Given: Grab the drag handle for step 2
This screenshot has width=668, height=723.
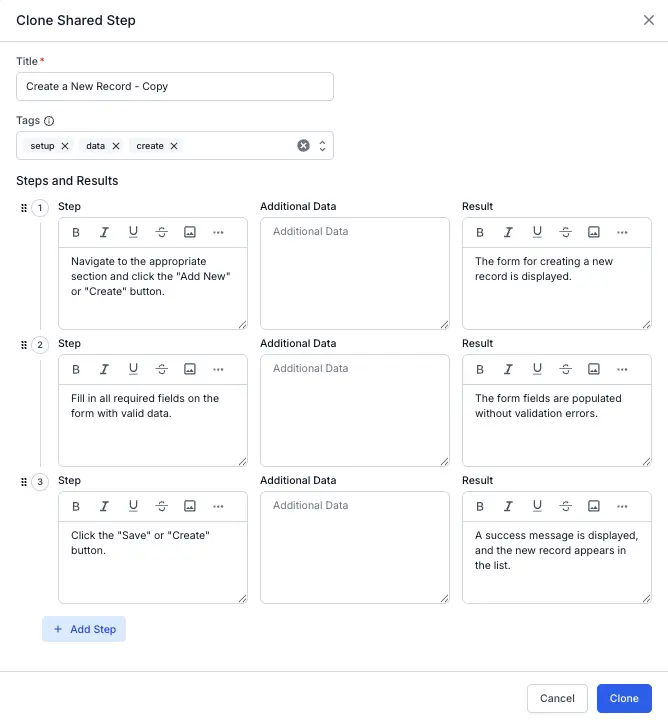Looking at the screenshot, I should coord(24,345).
